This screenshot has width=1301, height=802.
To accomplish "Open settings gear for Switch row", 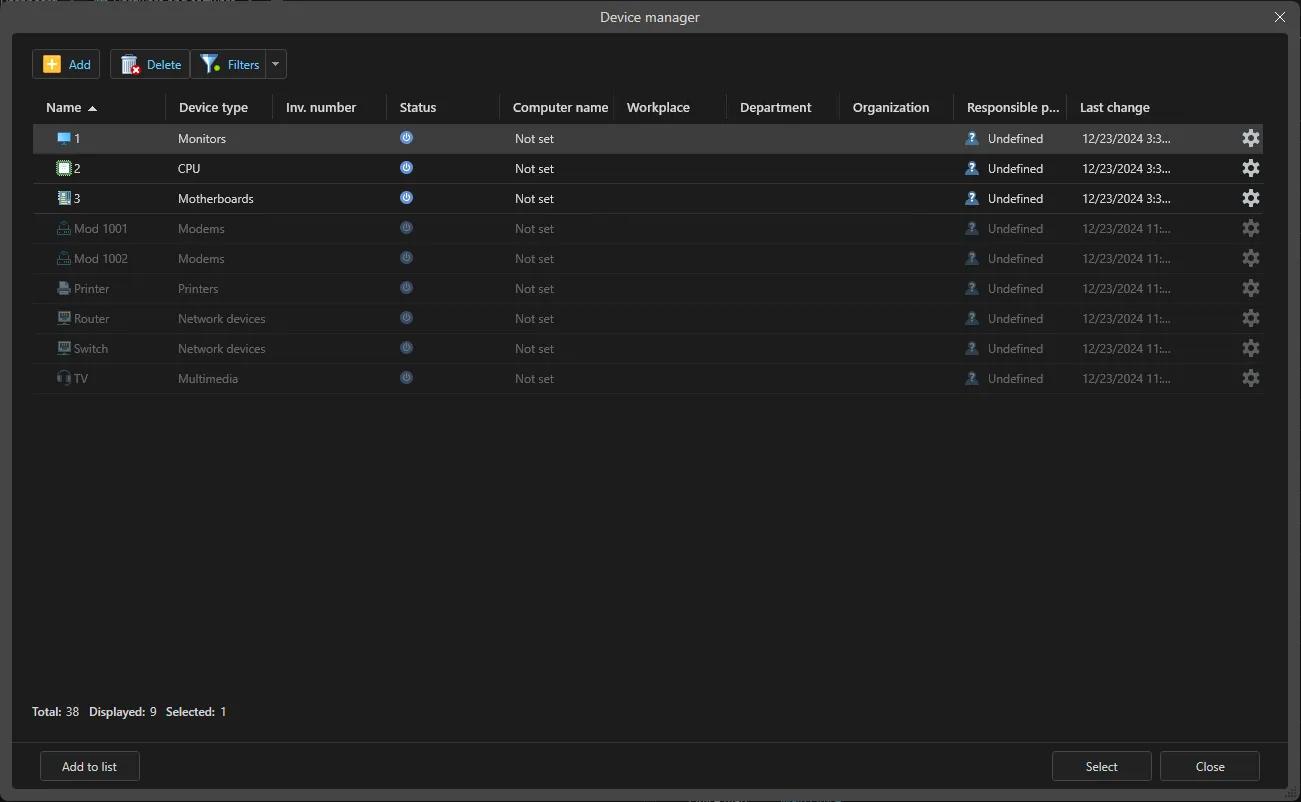I will (x=1250, y=348).
